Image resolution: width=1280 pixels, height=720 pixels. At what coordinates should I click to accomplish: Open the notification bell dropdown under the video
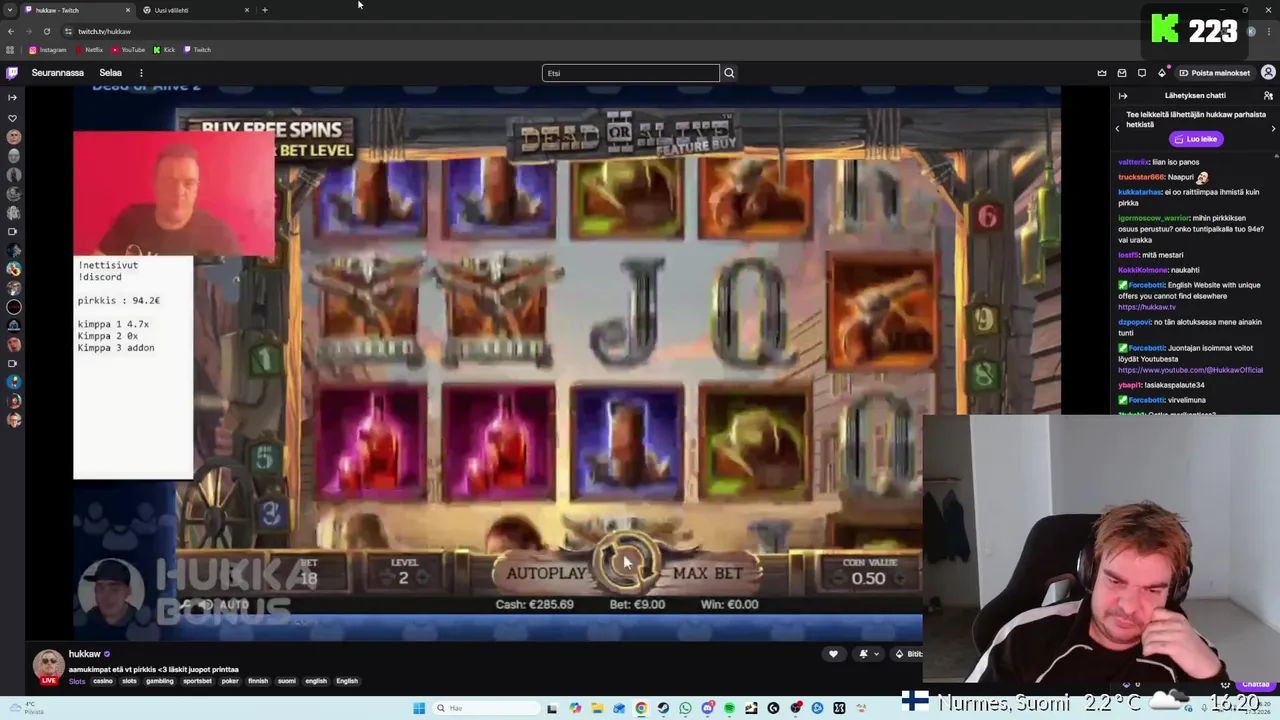coord(869,654)
